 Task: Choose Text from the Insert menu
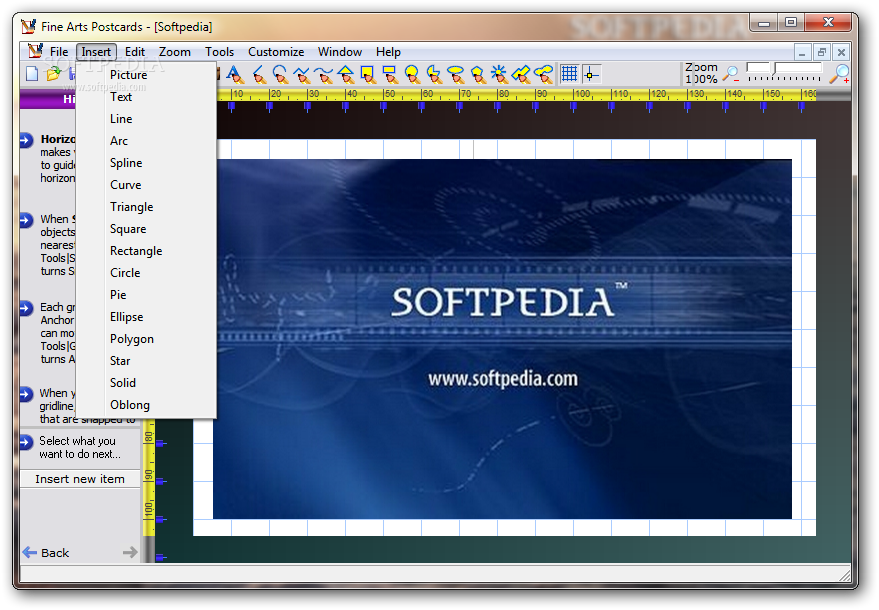[146, 97]
